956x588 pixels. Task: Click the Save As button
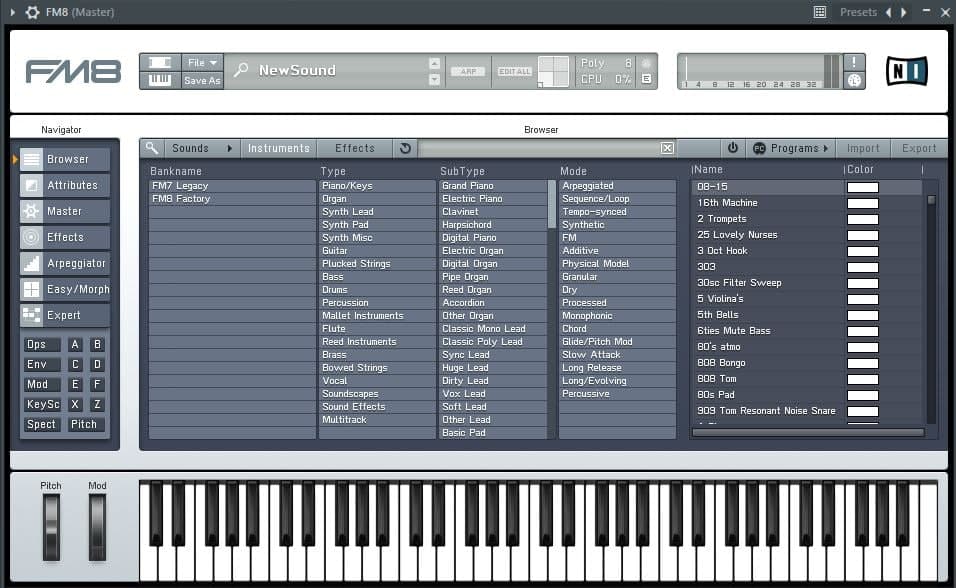[x=202, y=80]
